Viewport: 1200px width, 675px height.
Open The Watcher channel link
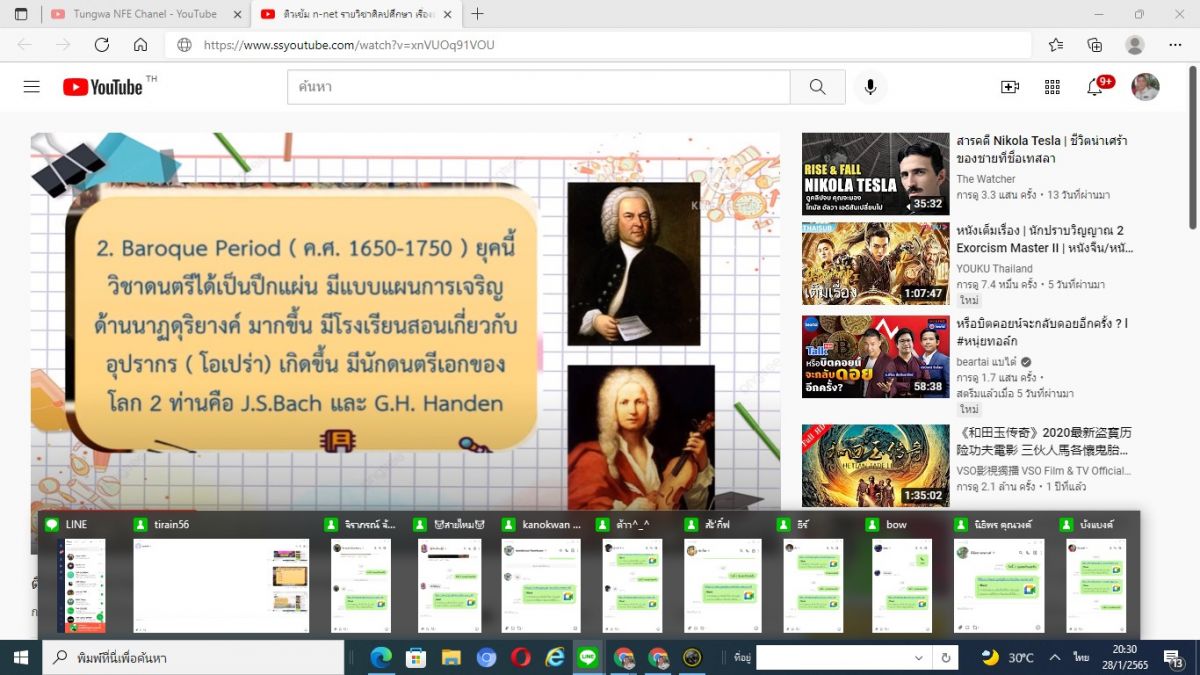[x=986, y=179]
